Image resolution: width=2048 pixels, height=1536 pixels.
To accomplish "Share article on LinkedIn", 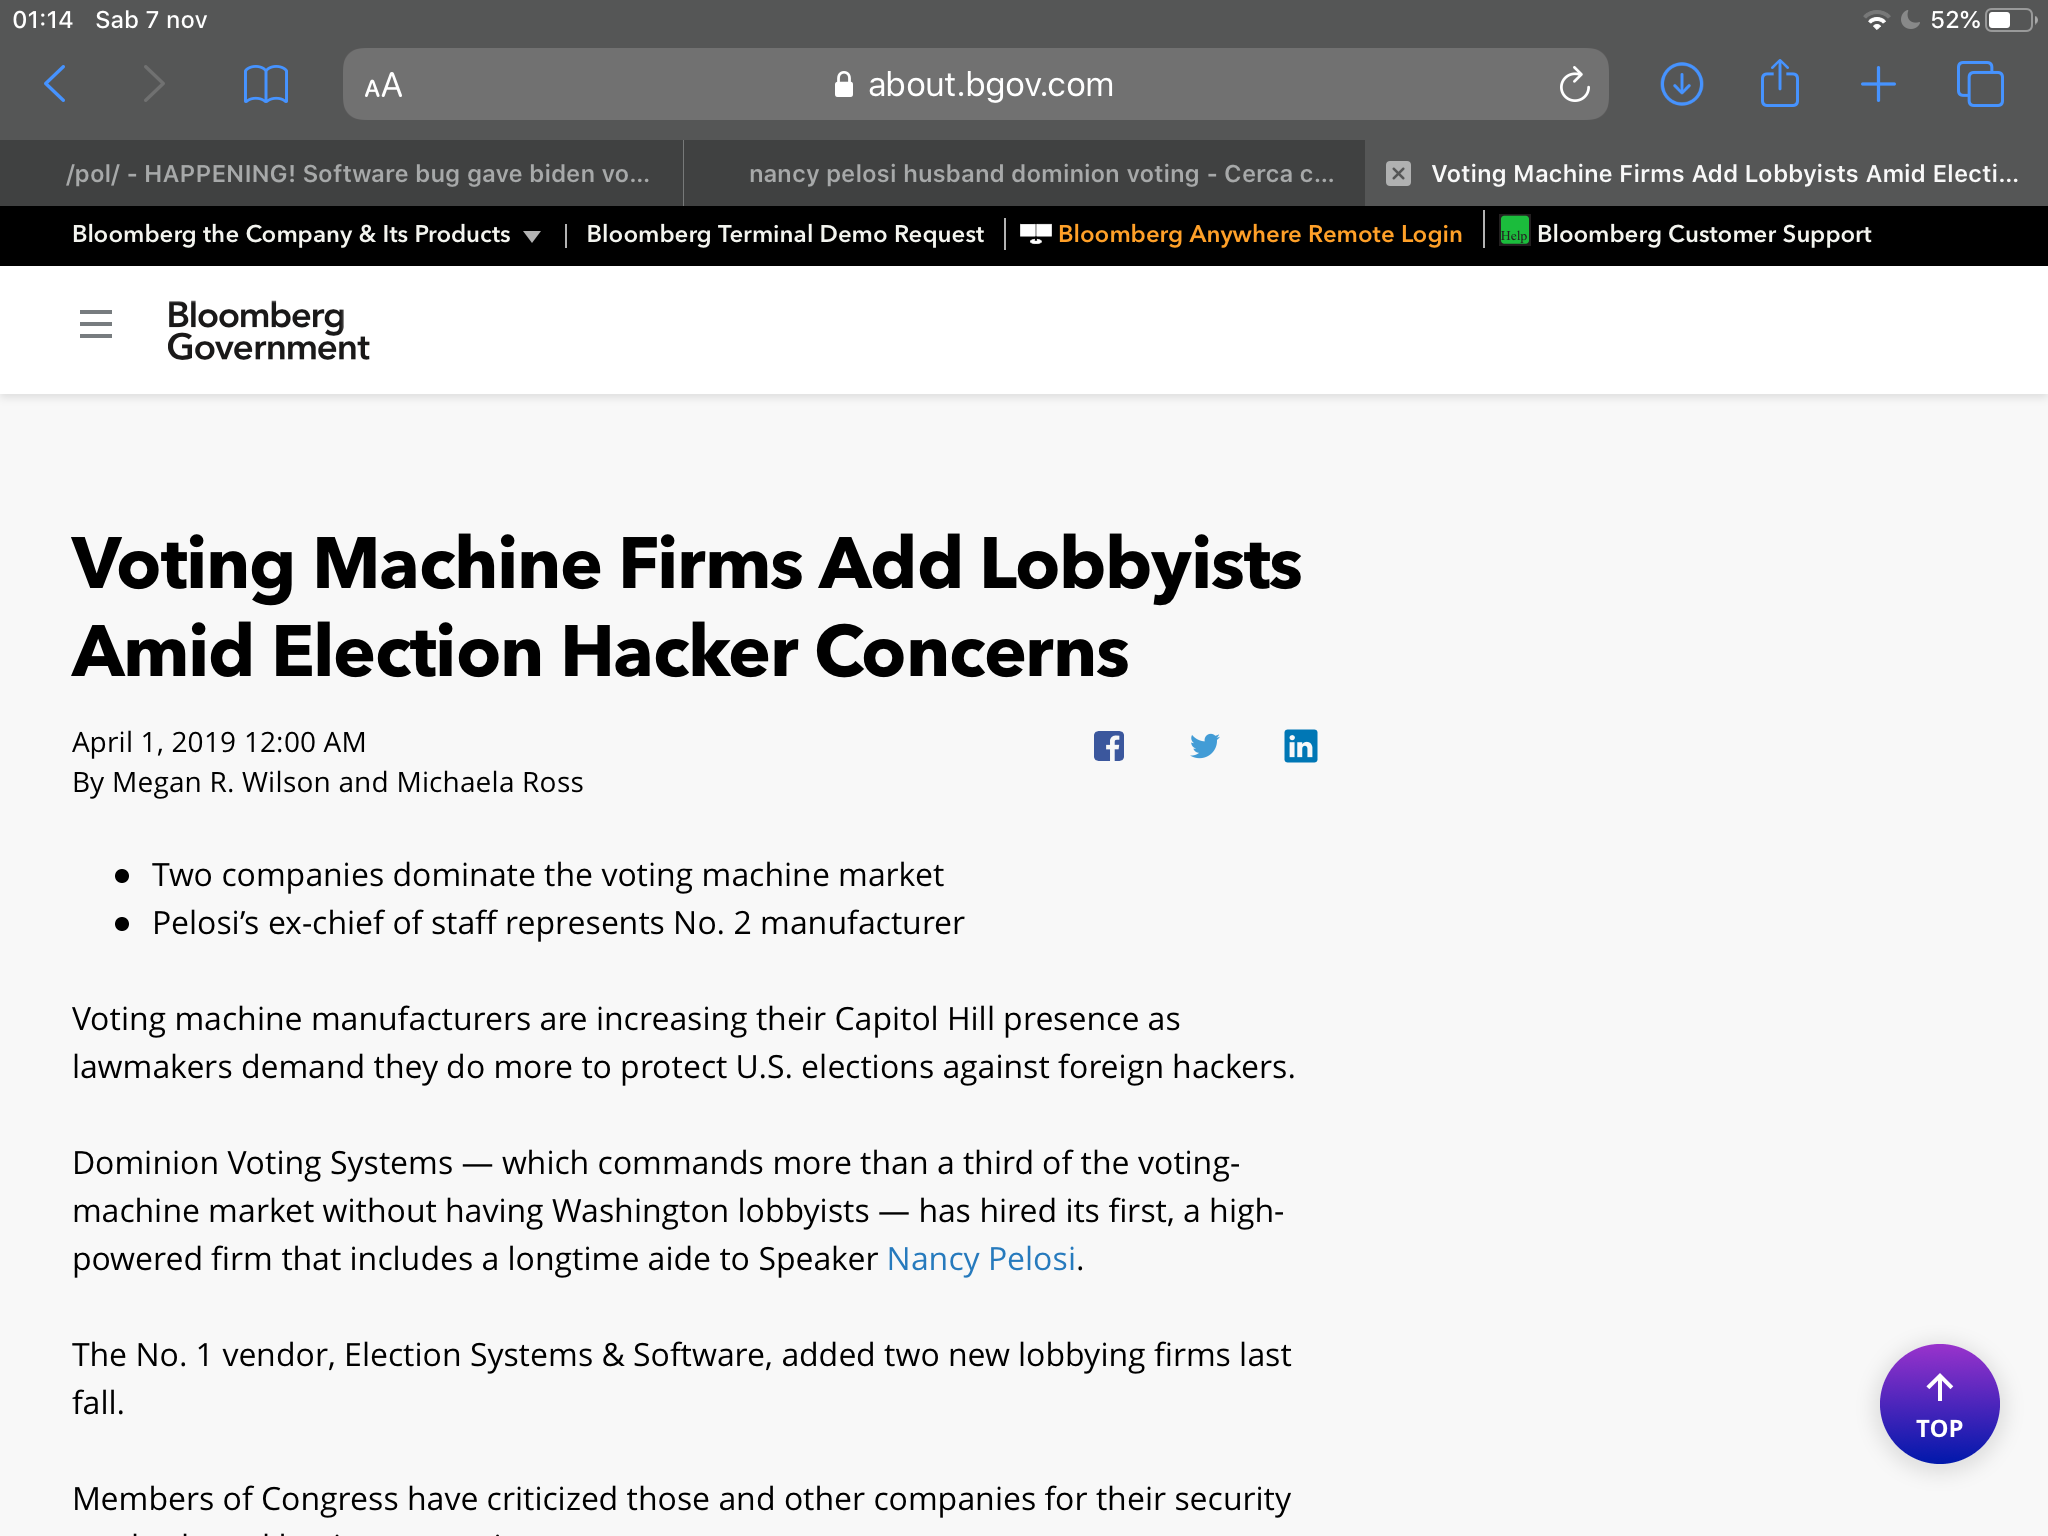I will (x=1300, y=746).
